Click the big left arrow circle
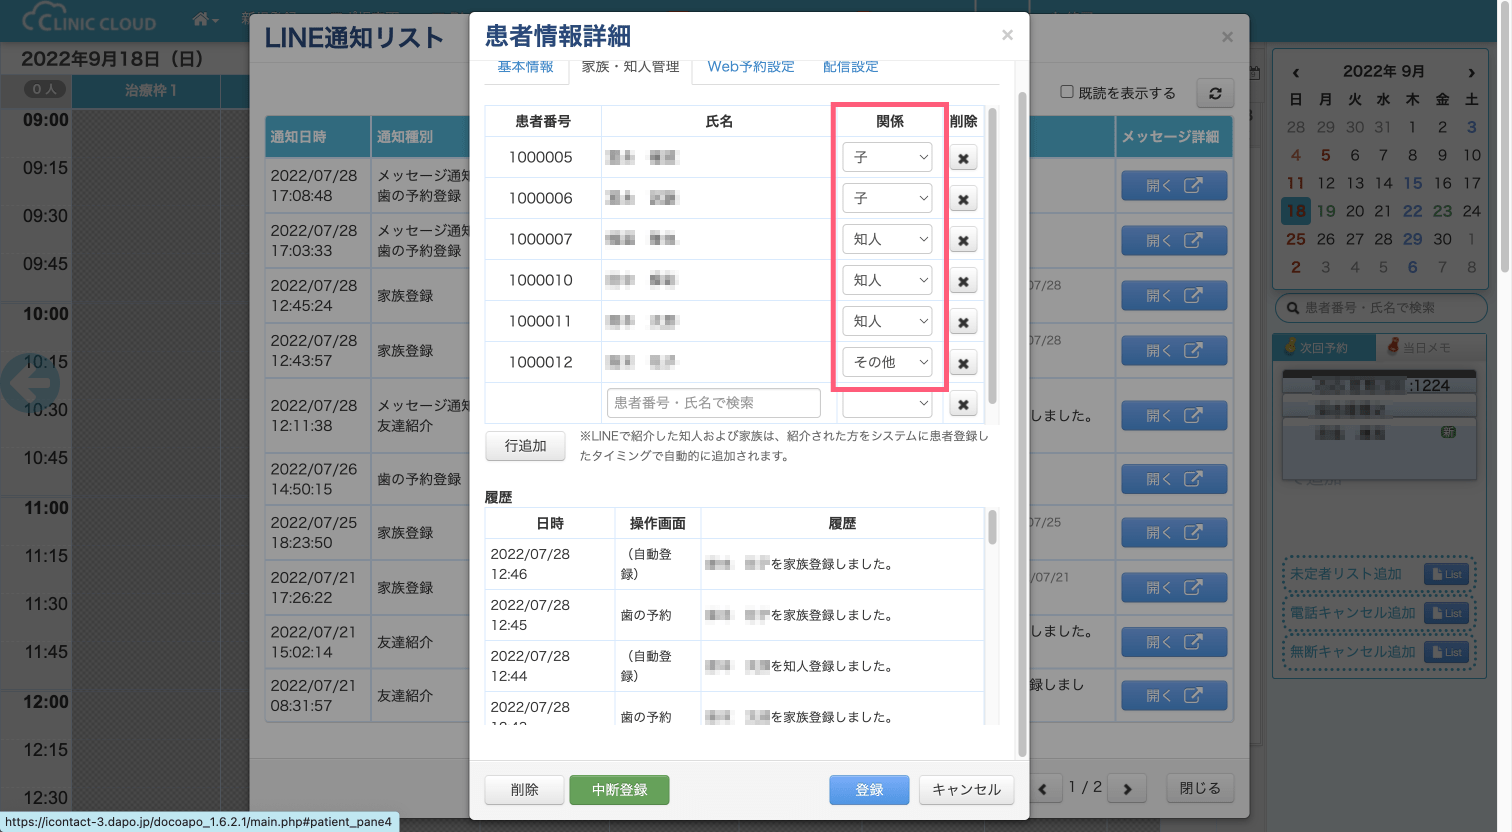This screenshot has width=1512, height=832. click(x=30, y=382)
